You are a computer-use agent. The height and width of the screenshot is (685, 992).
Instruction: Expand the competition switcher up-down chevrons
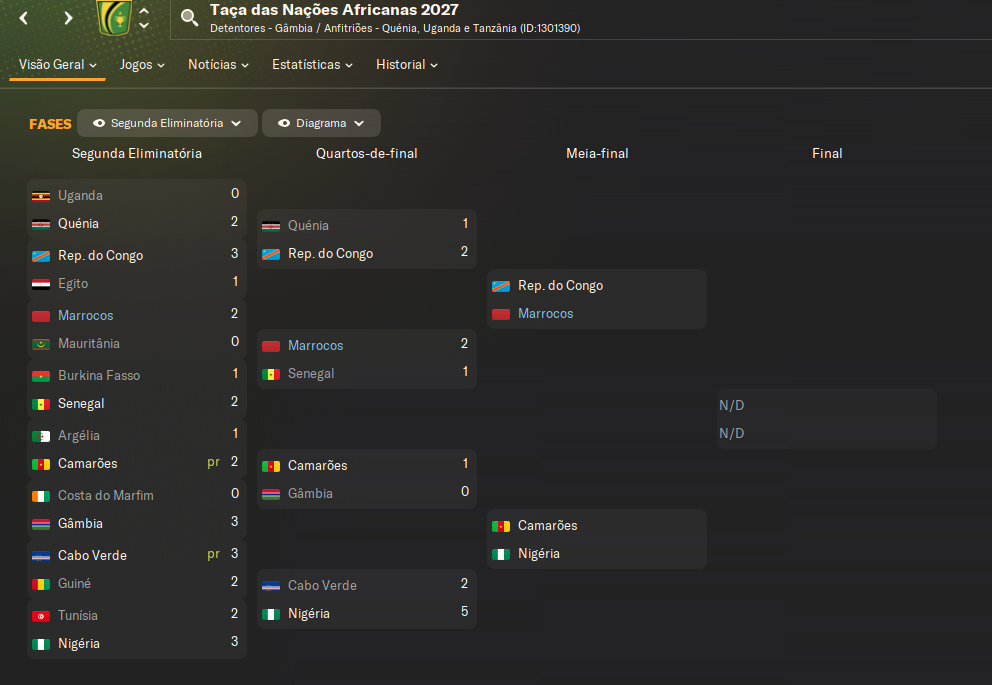[x=144, y=18]
